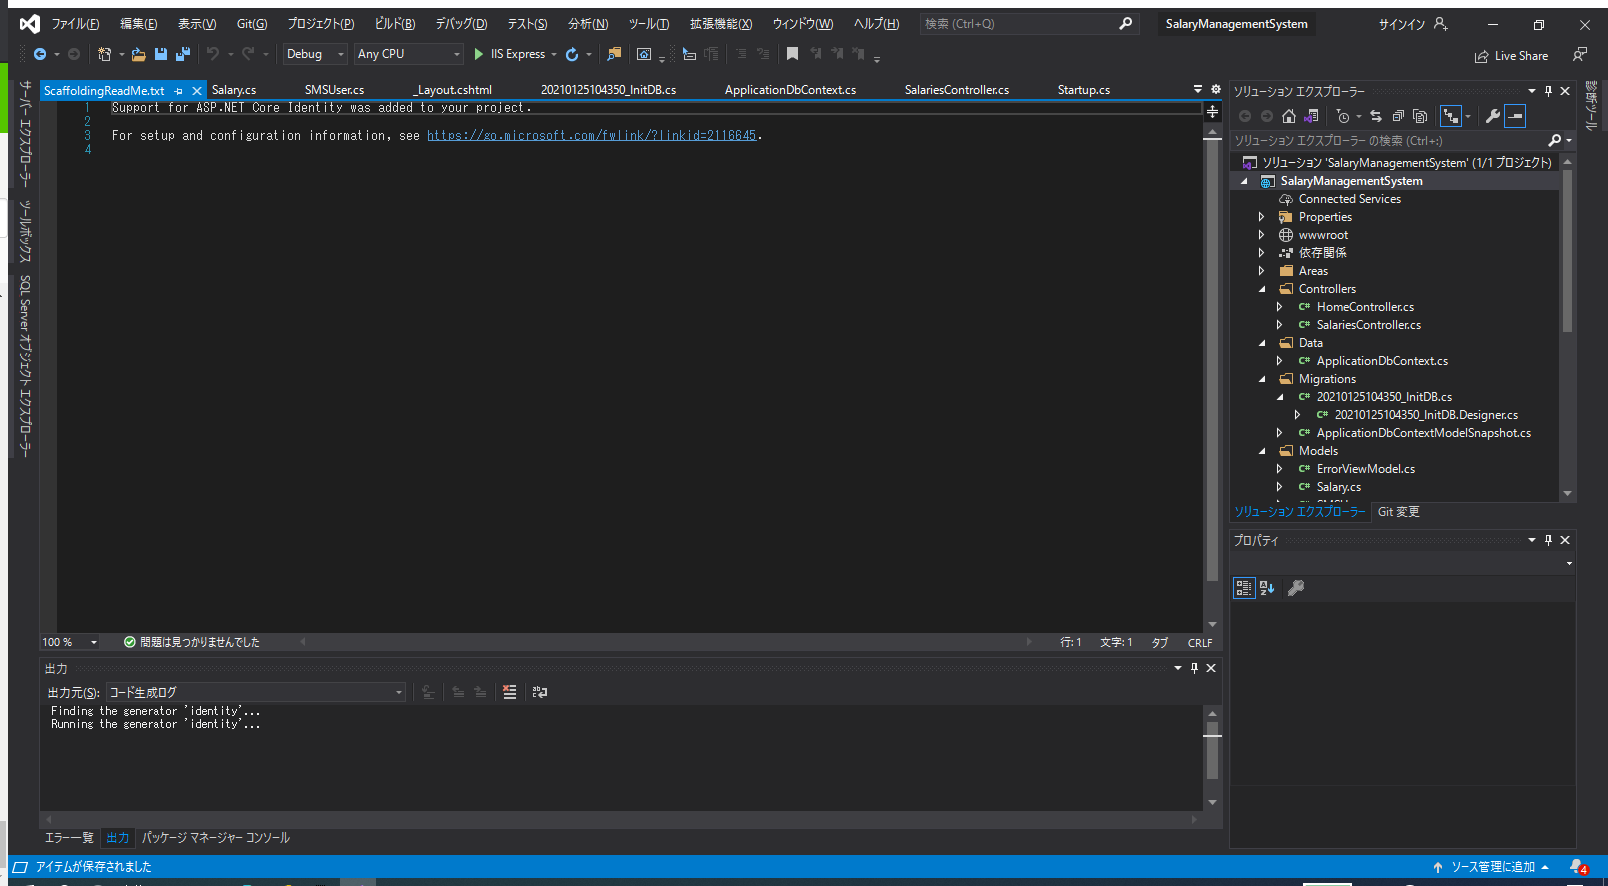Click the Navigate Backward toolbar arrow
The width and height of the screenshot is (1608, 886).
40,54
